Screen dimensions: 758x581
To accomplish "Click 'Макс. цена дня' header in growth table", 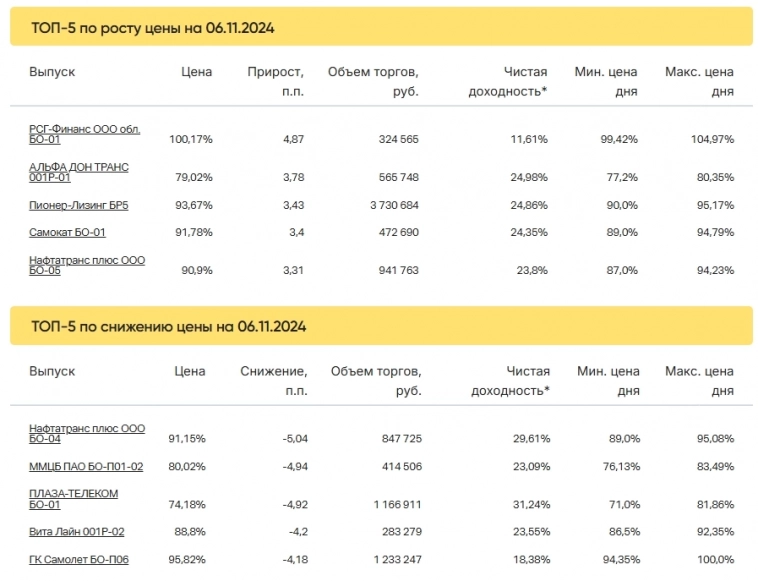I will point(699,81).
